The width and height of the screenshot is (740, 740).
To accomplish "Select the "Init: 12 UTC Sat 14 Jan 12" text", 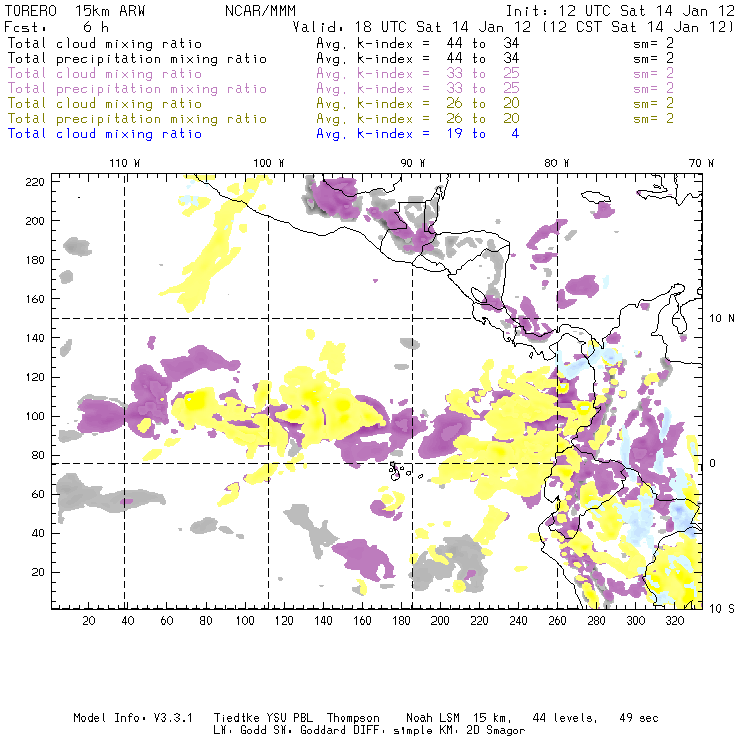I will coord(620,11).
